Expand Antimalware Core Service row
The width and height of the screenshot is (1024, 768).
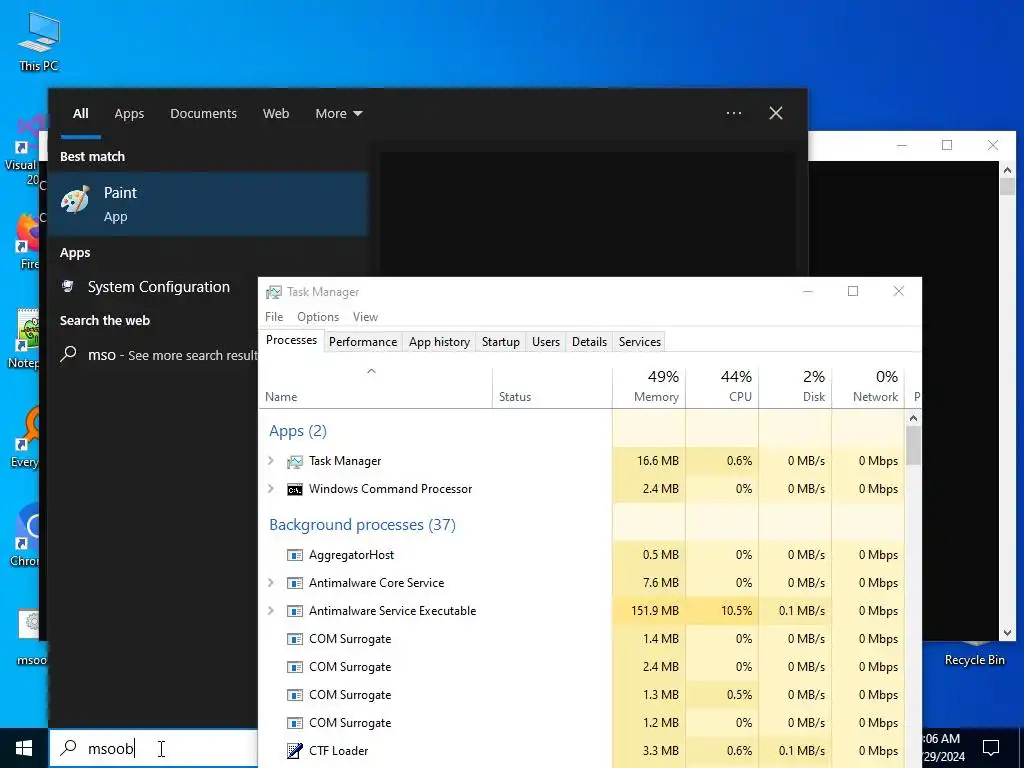(x=271, y=583)
